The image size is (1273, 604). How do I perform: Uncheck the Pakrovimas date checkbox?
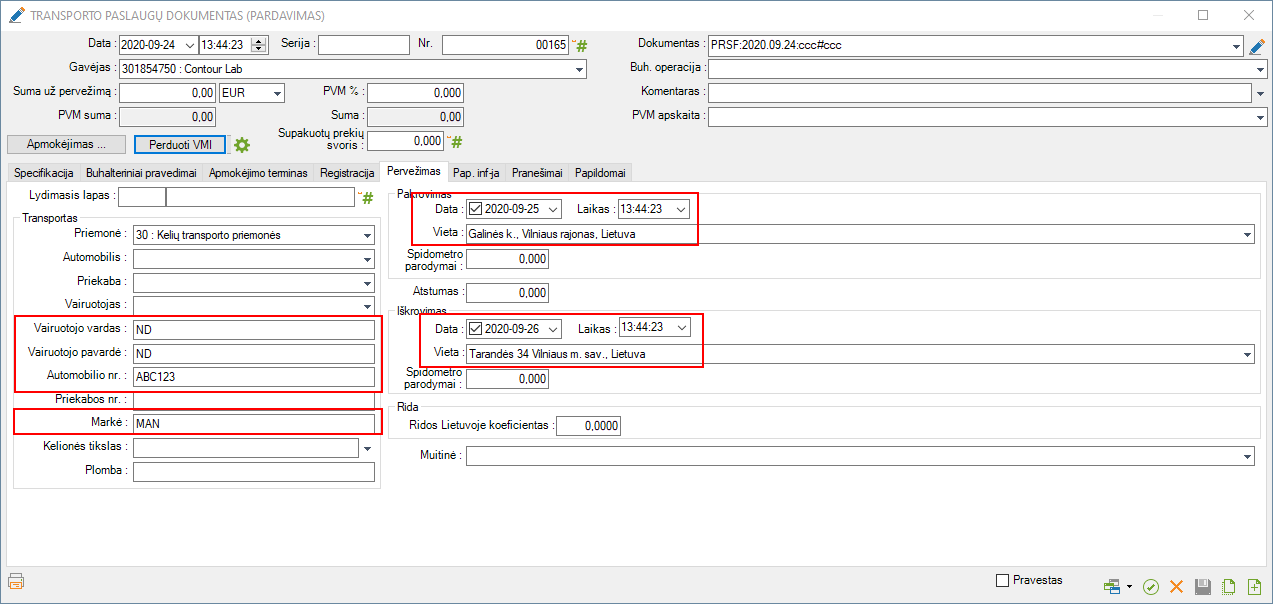475,210
